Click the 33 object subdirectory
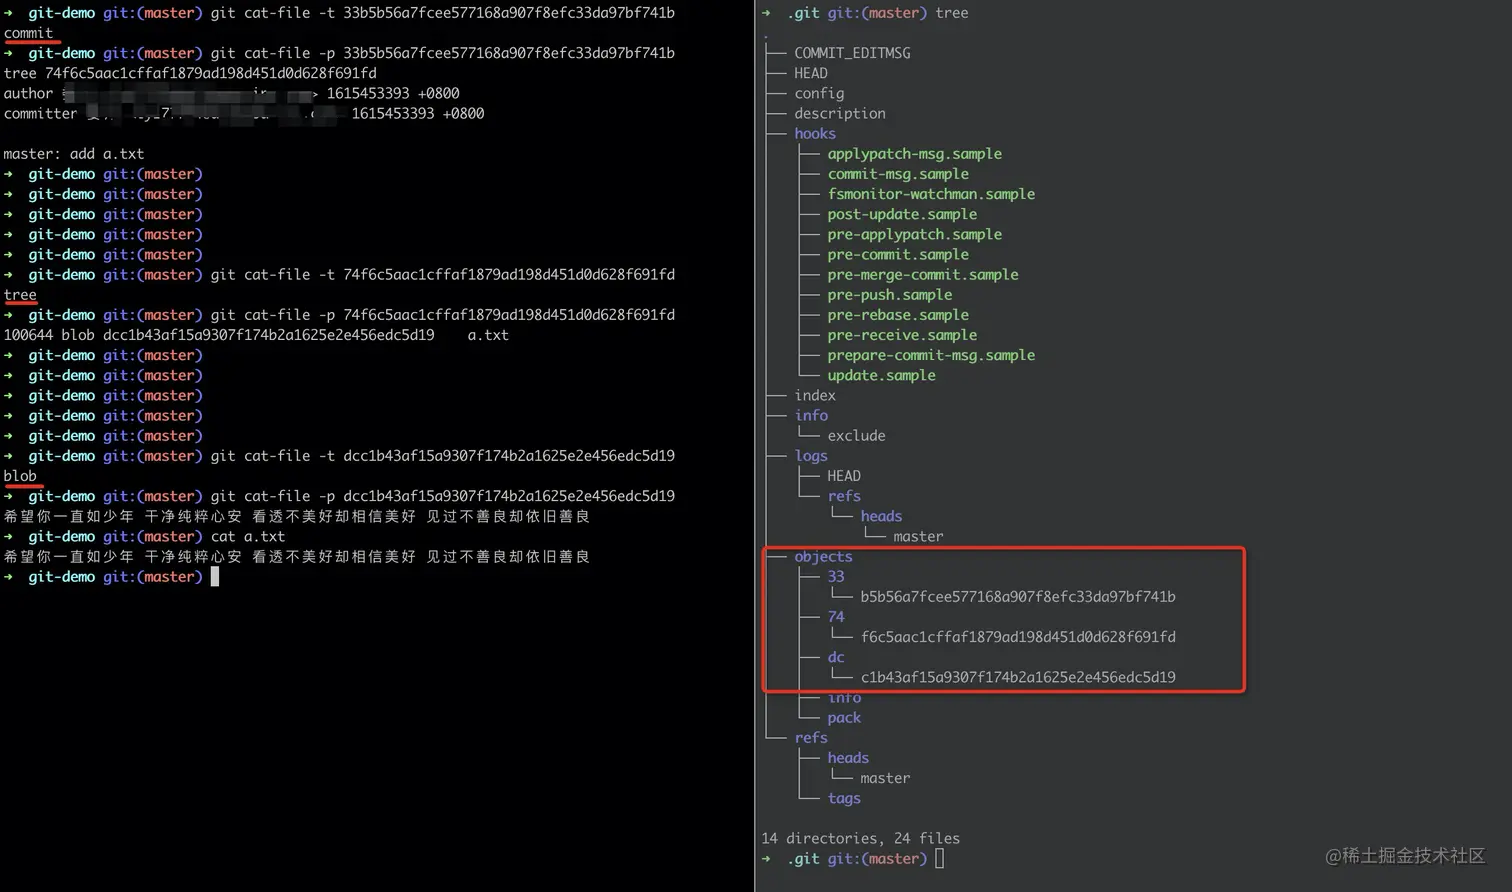This screenshot has width=1512, height=892. (836, 577)
